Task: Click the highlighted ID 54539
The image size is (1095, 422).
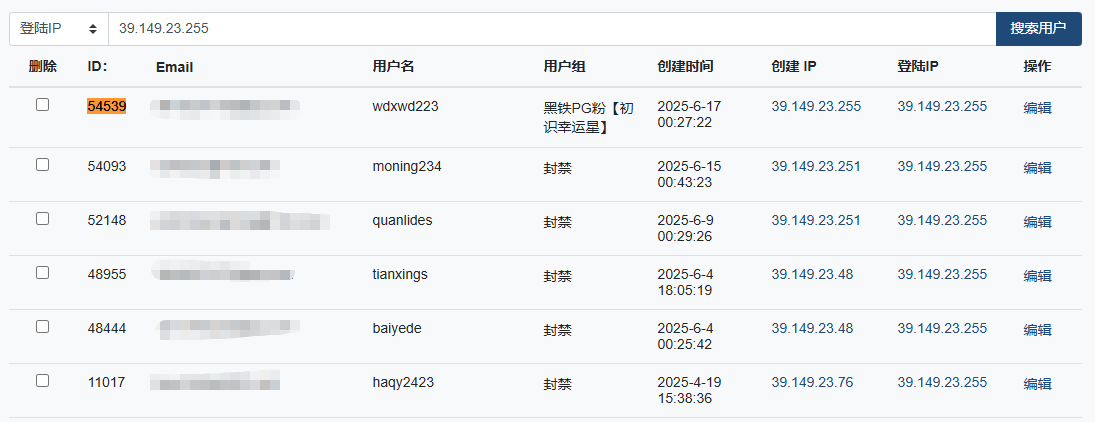Action: [x=107, y=106]
